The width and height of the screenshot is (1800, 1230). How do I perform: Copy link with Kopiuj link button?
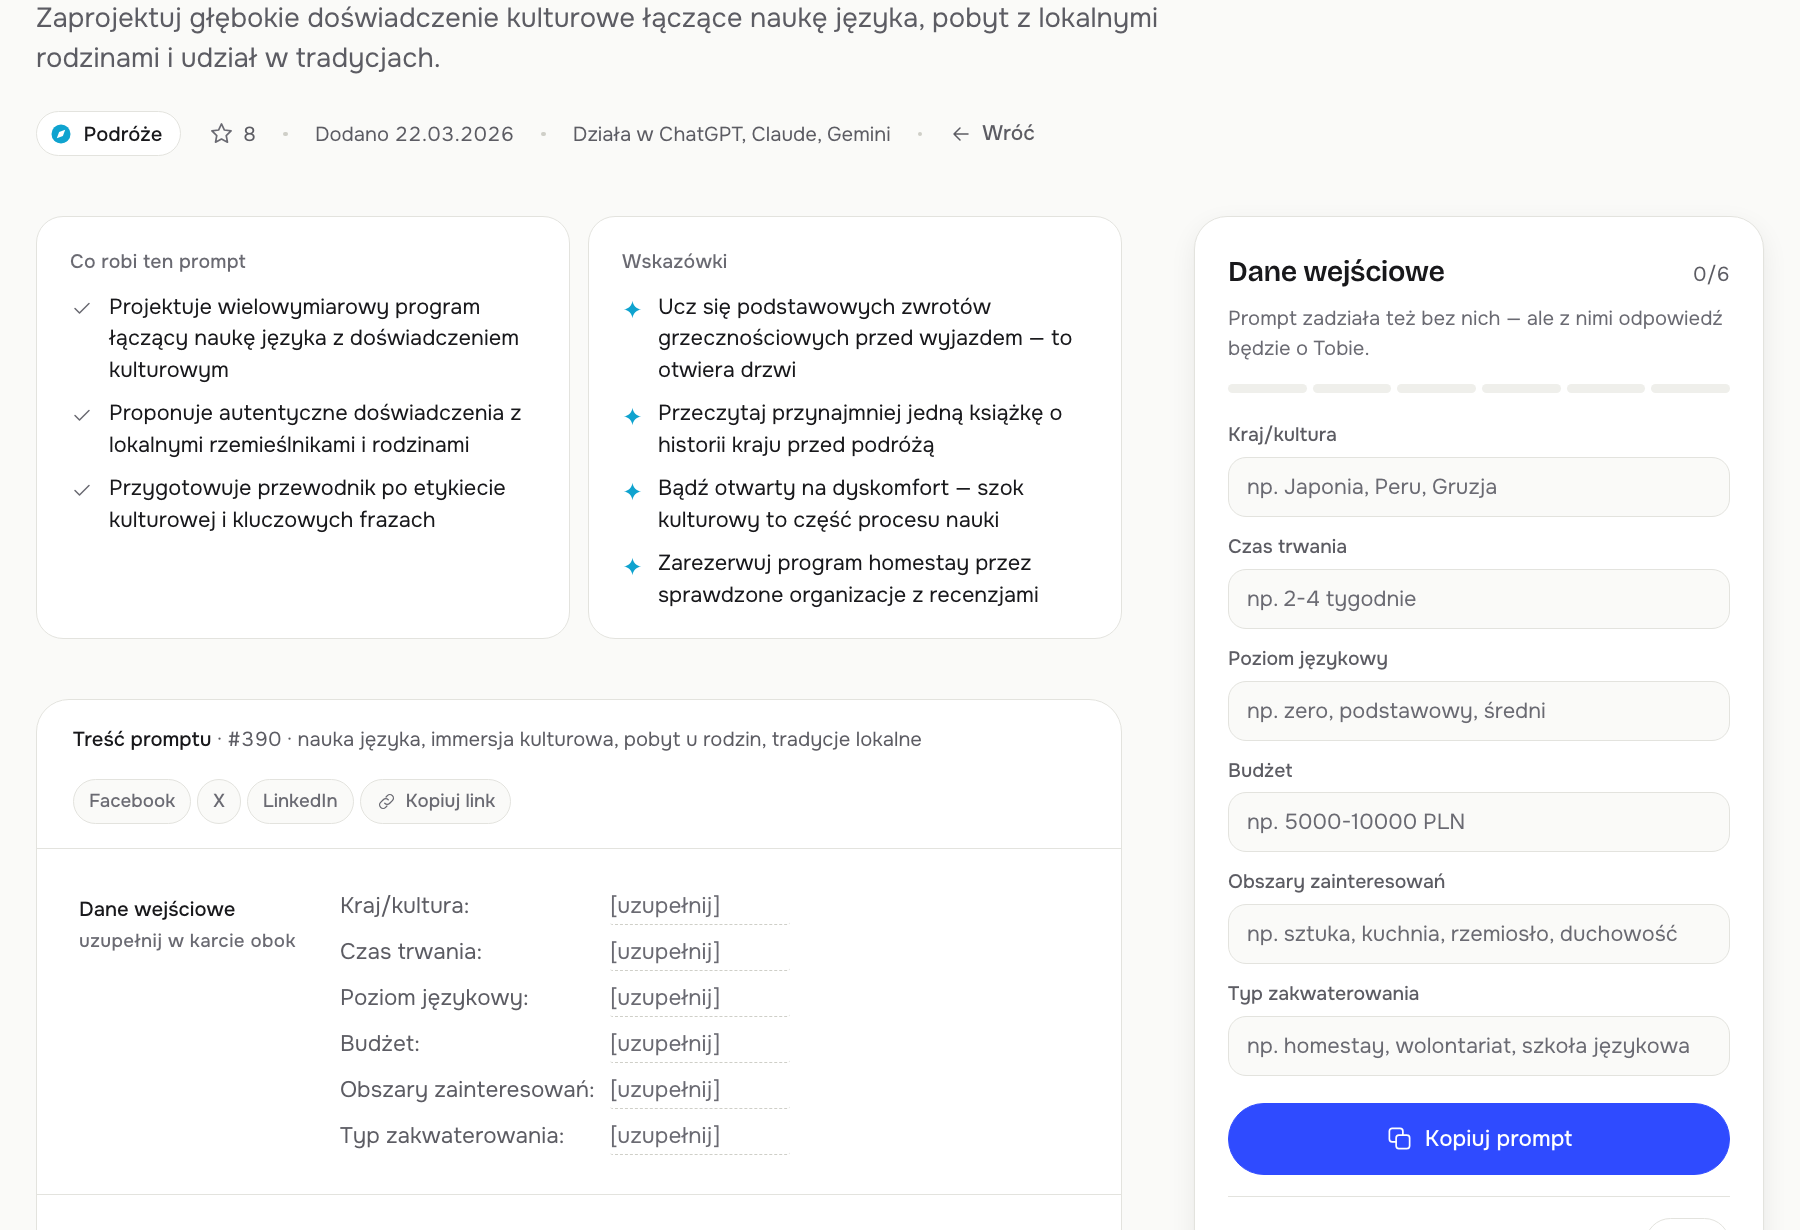tap(435, 801)
